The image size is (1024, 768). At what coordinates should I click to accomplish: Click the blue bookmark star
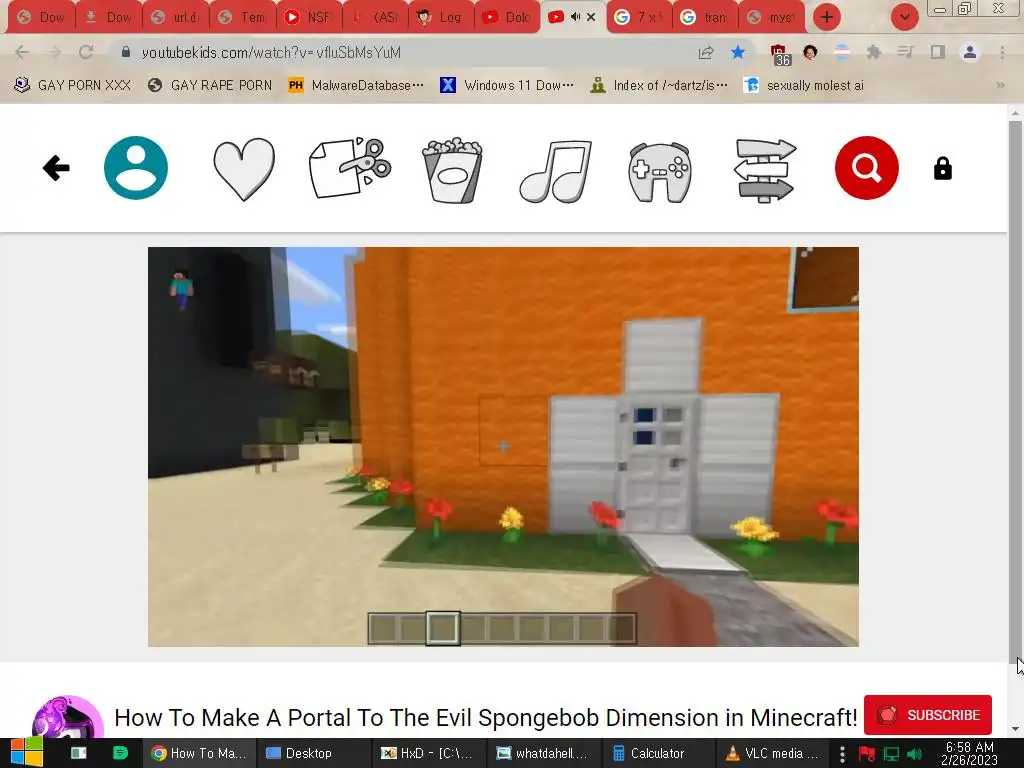(738, 52)
